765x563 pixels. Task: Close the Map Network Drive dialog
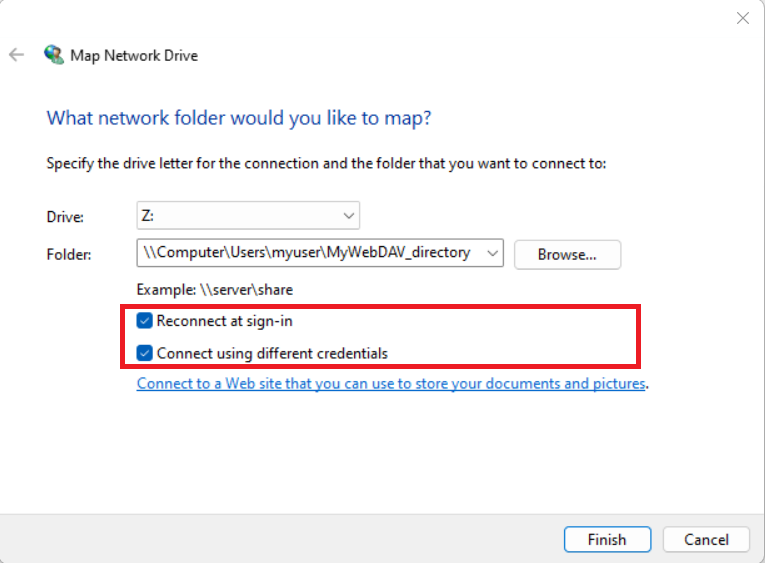click(742, 18)
